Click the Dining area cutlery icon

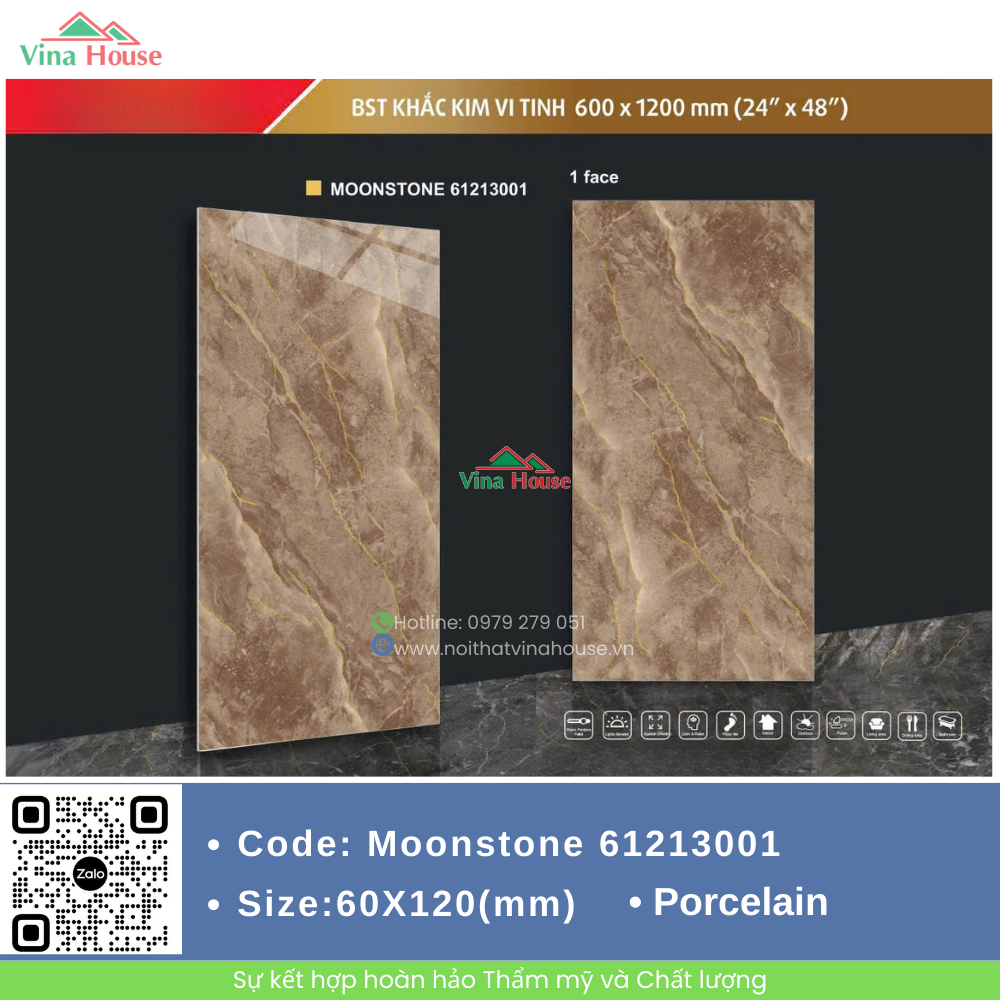coord(912,725)
